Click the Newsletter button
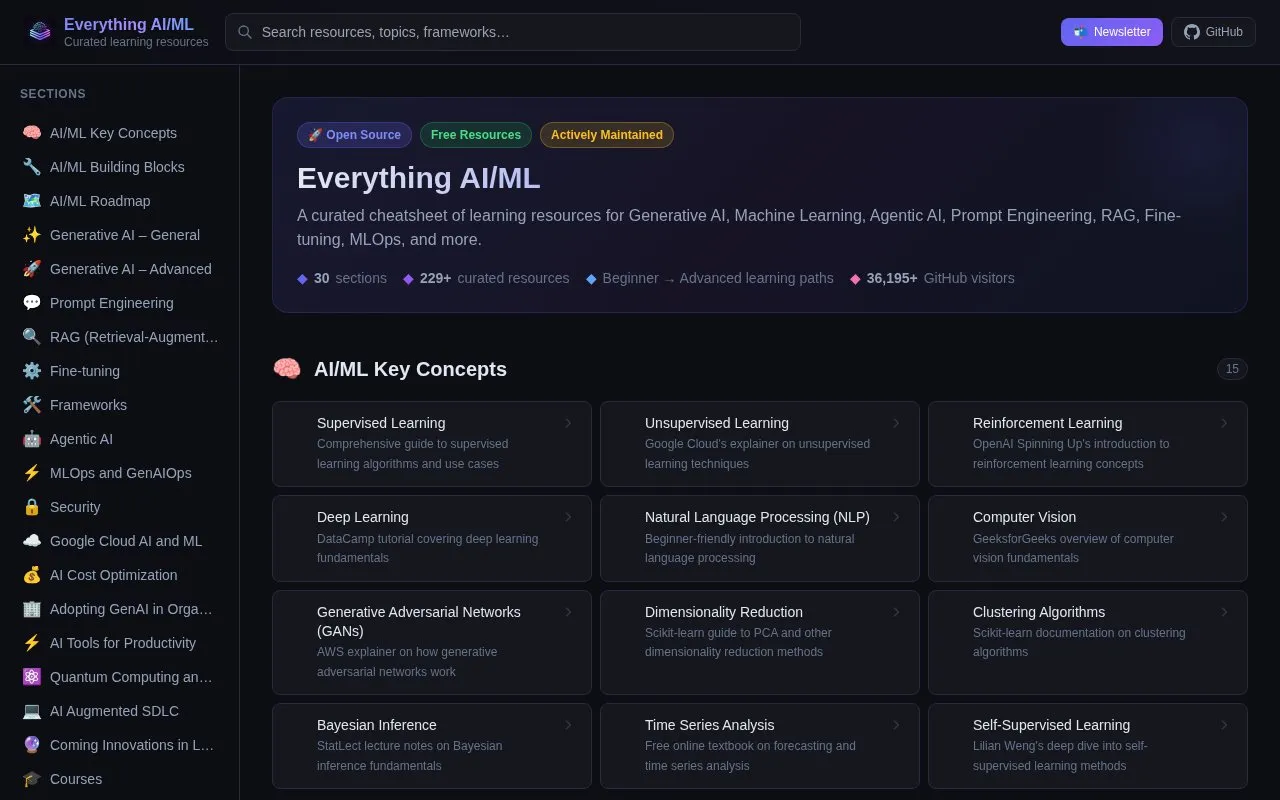This screenshot has width=1280, height=800. 1112,32
